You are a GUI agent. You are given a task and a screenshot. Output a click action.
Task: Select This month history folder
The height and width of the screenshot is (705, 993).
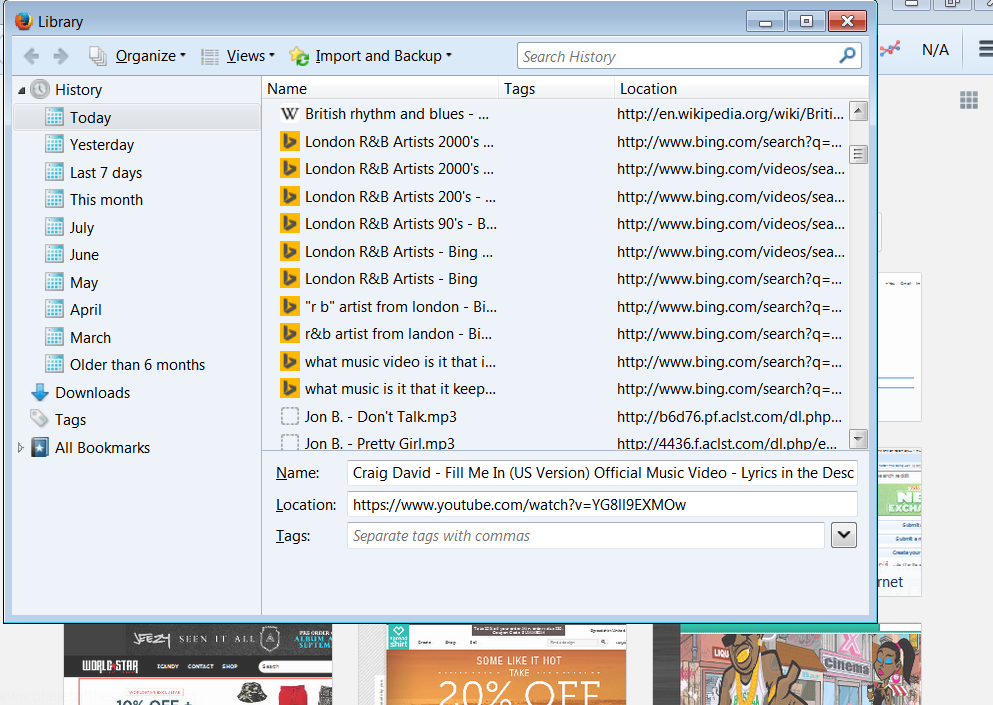(x=136, y=200)
